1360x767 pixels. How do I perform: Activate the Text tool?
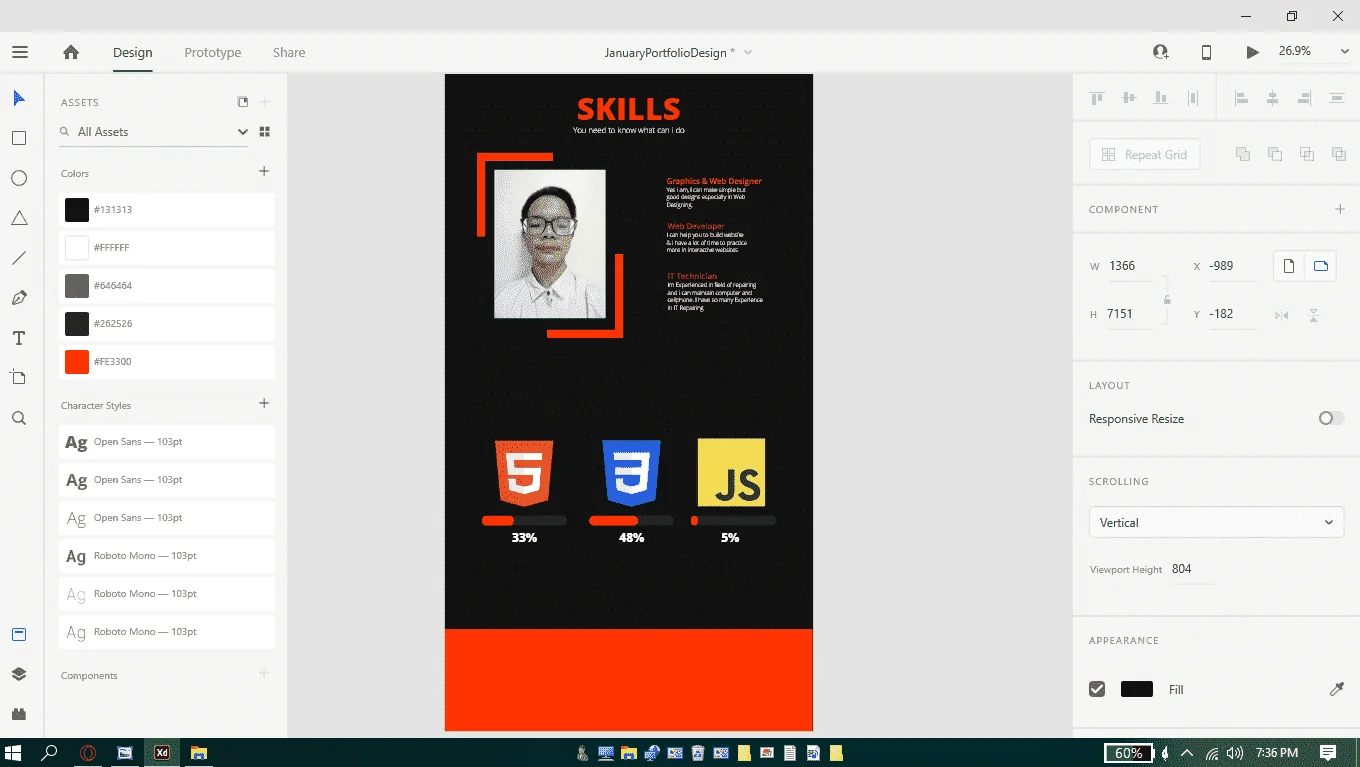(19, 338)
